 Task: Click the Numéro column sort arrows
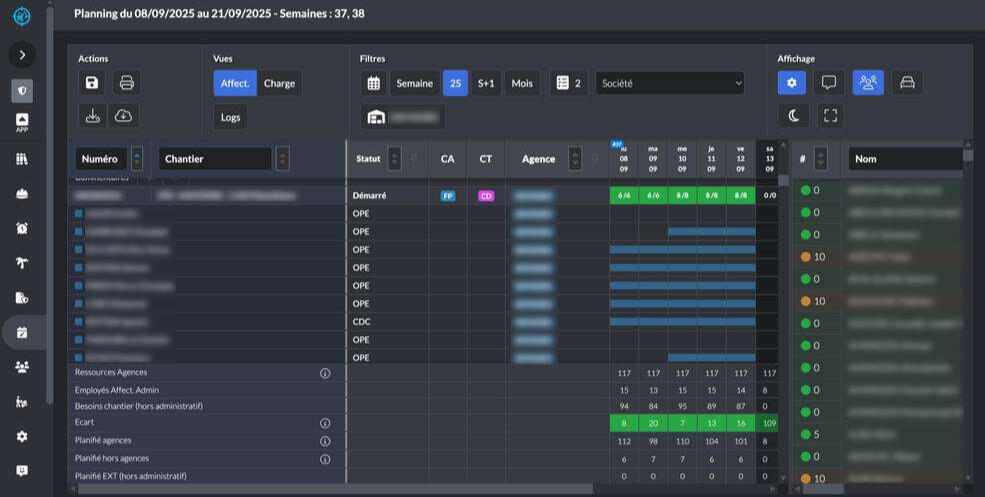pyautogui.click(x=137, y=159)
